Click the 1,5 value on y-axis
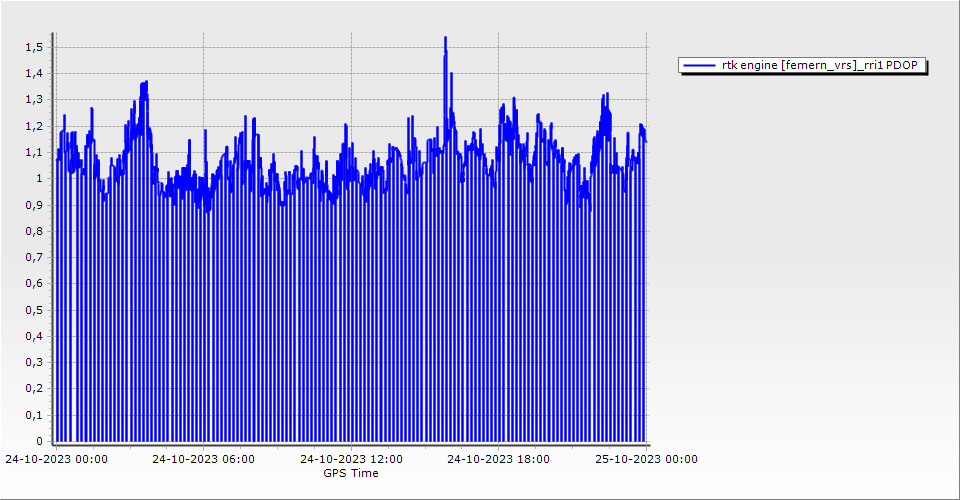960x500 pixels. click(x=34, y=47)
